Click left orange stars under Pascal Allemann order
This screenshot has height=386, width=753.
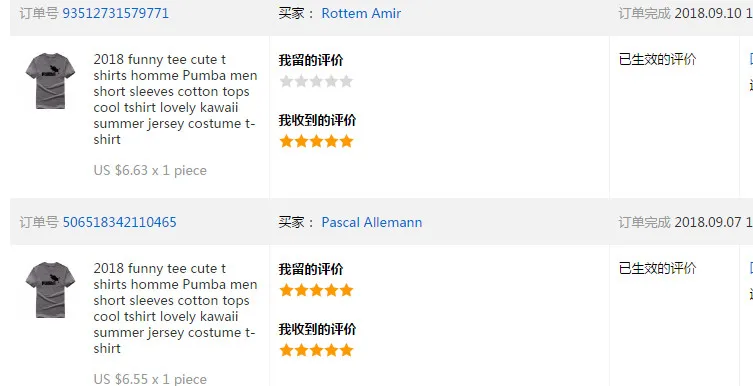316,290
